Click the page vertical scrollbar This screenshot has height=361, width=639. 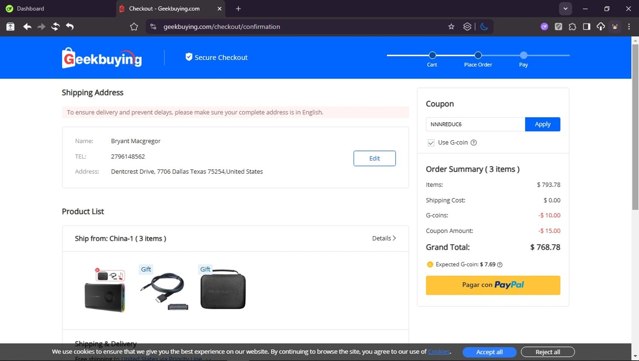pyautogui.click(x=635, y=127)
